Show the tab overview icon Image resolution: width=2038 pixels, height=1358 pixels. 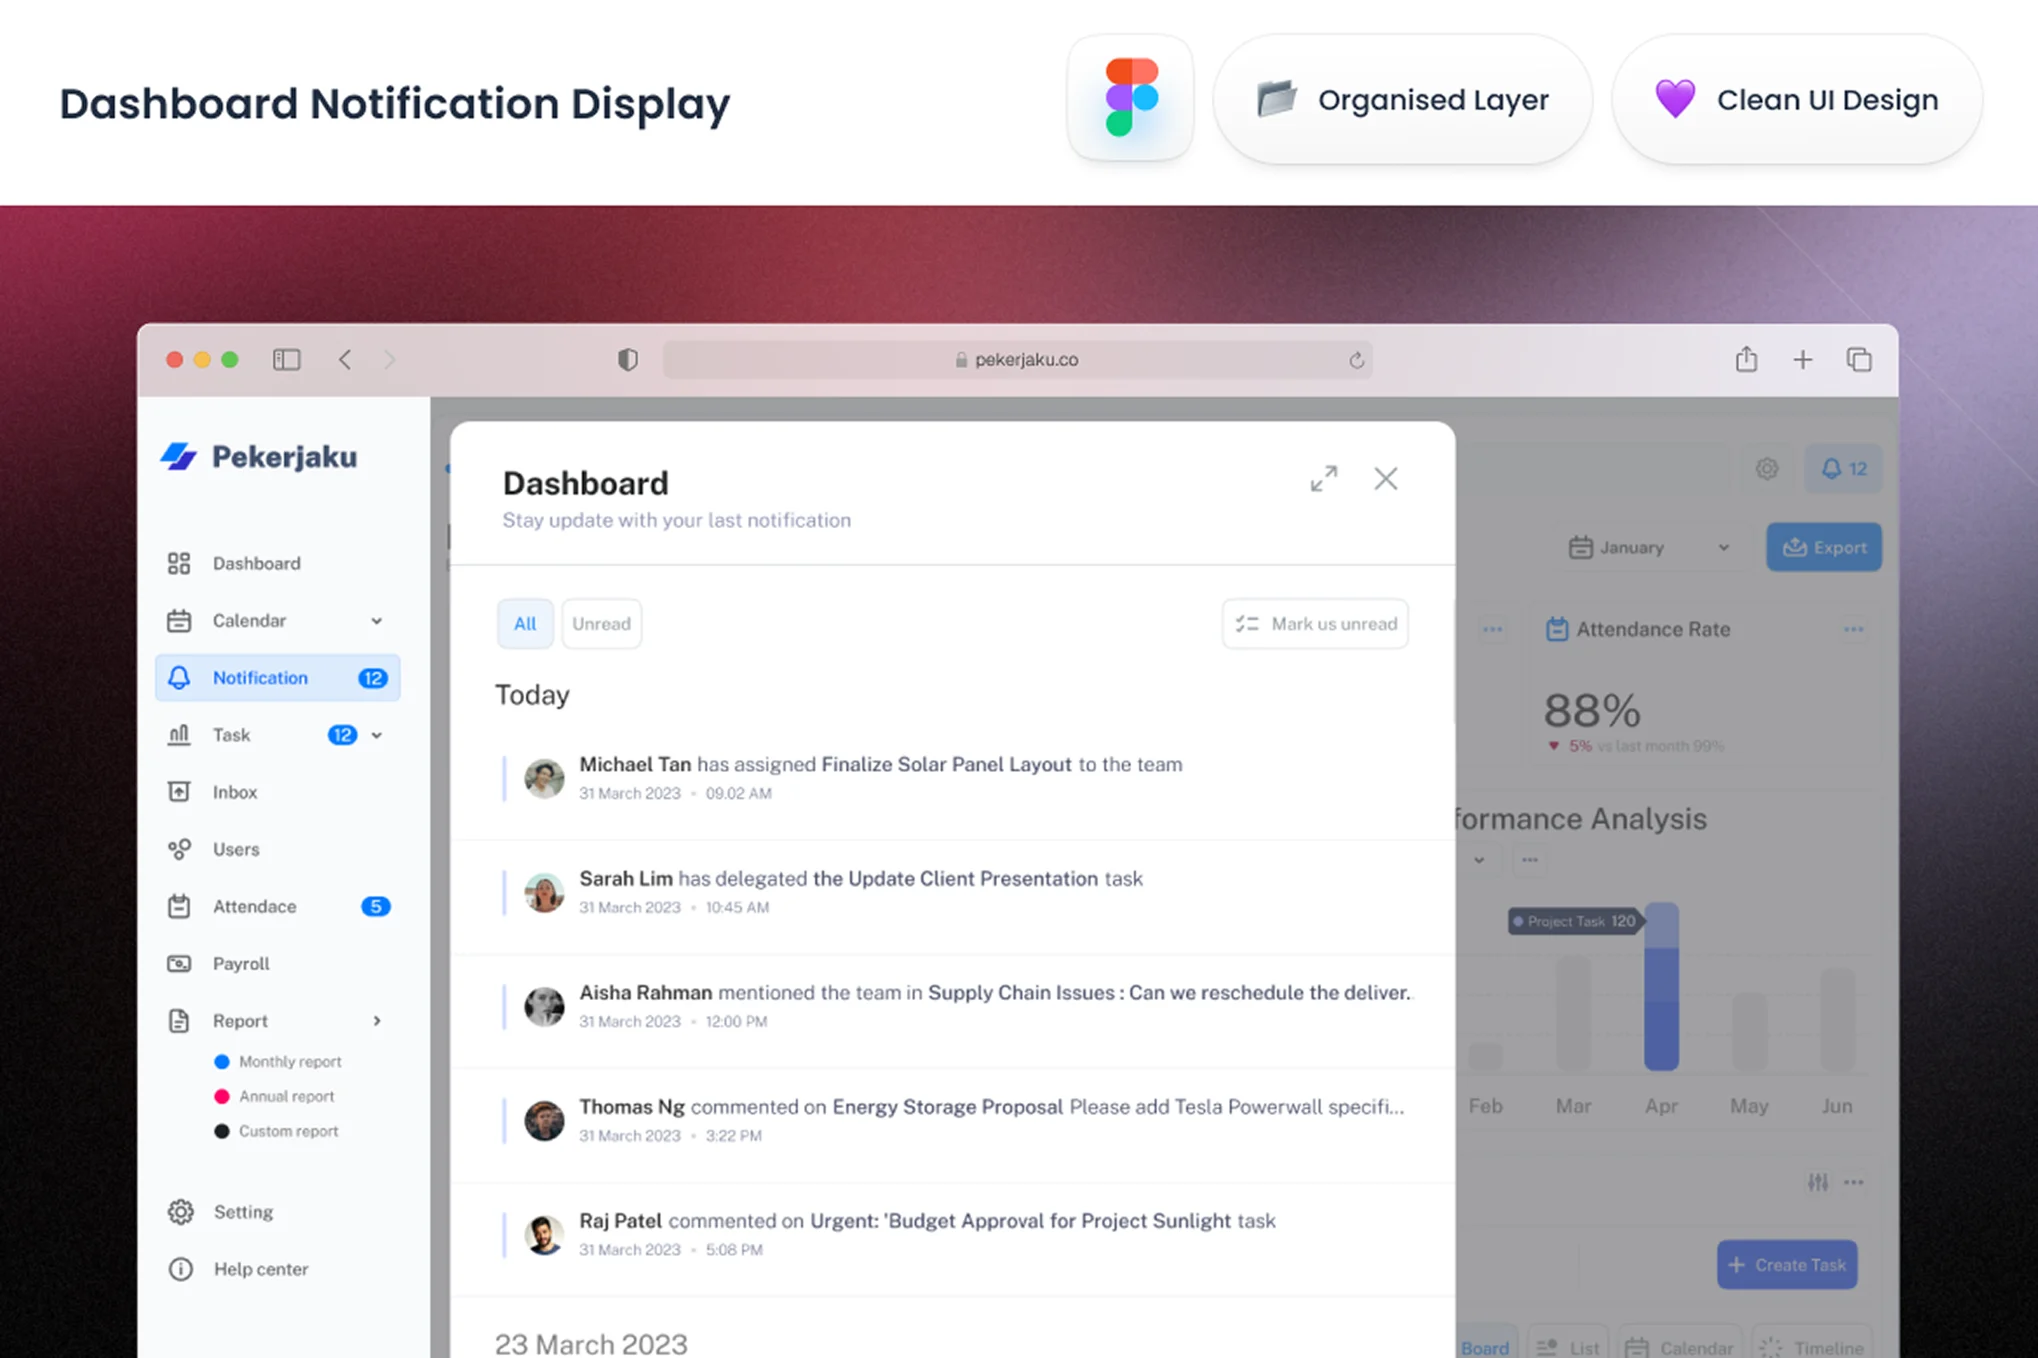[1859, 359]
